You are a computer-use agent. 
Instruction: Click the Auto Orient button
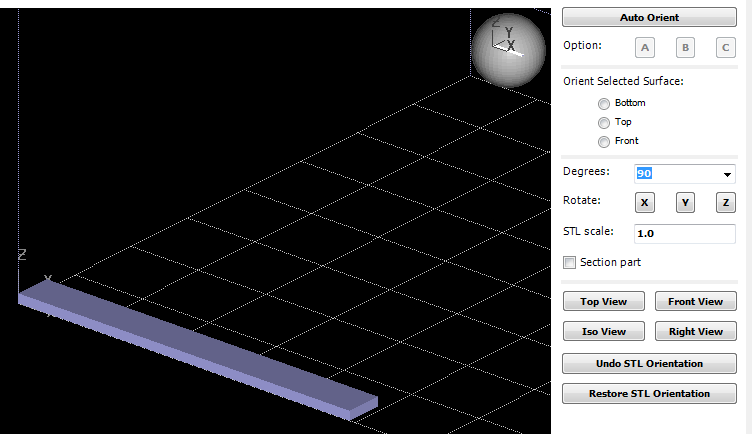649,17
